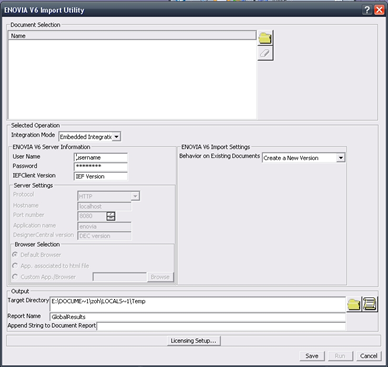Click the Custom App./Browser path field

click(x=120, y=277)
